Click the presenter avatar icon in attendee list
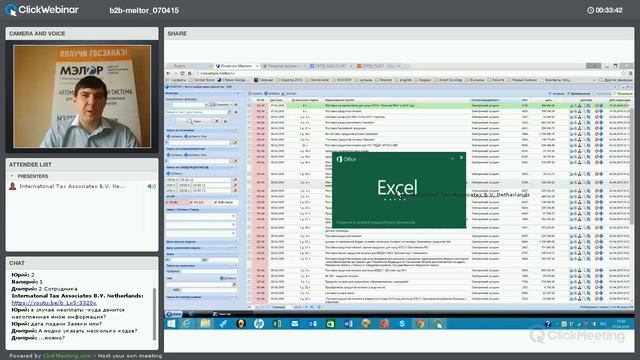Image resolution: width=640 pixels, height=360 pixels. (13, 186)
